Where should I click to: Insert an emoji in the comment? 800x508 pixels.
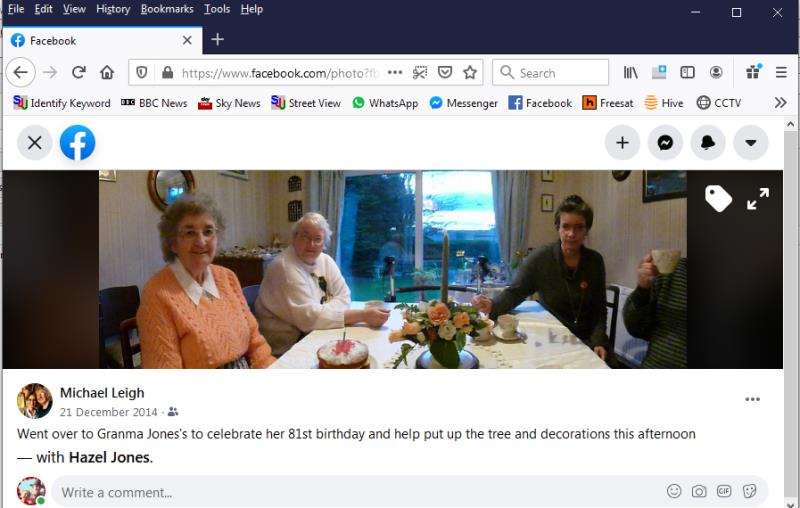tap(674, 491)
